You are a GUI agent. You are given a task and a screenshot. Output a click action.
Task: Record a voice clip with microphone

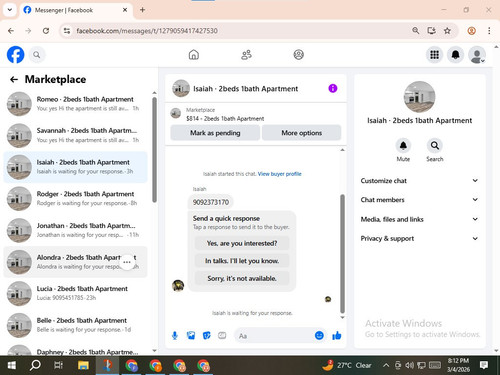[x=175, y=336]
